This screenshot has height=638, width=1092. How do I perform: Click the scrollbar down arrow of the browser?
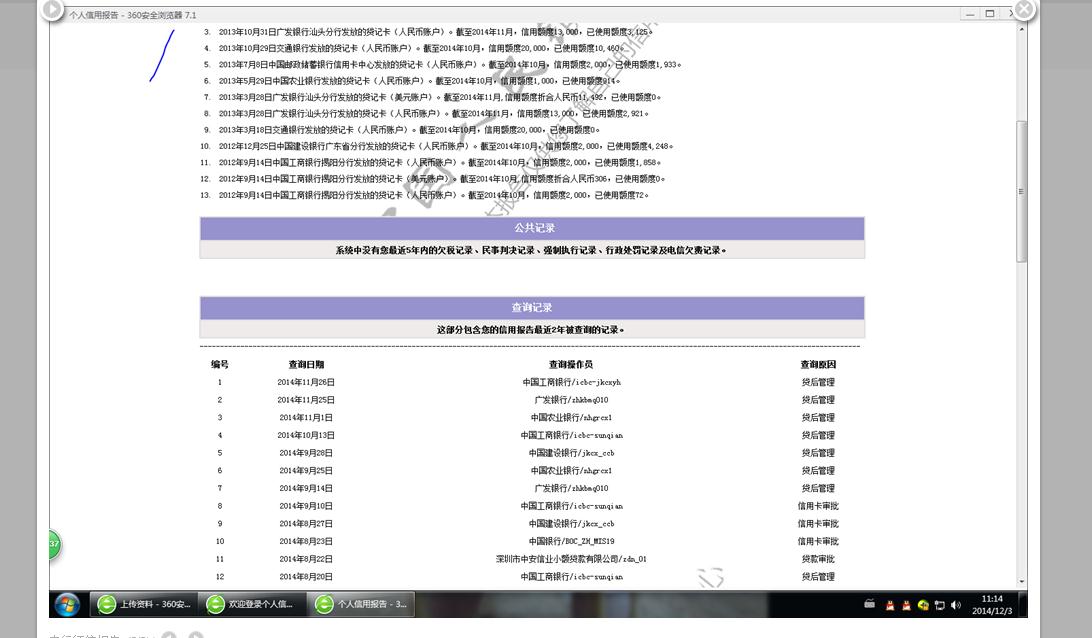click(1021, 581)
